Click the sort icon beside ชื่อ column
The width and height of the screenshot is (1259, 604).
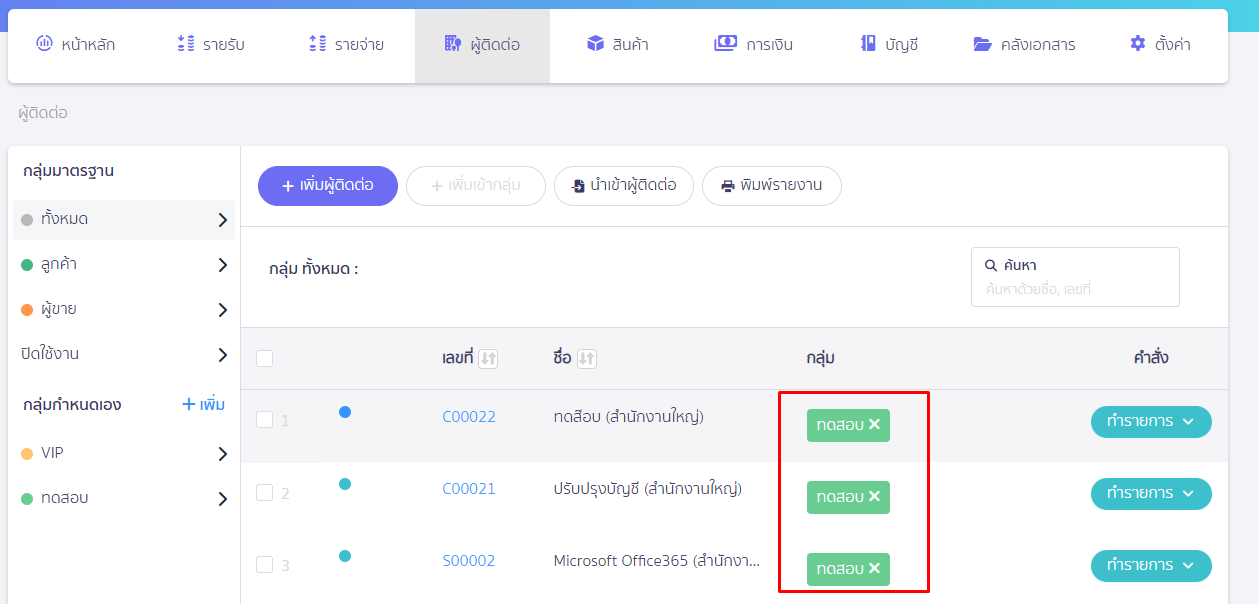[x=587, y=358]
